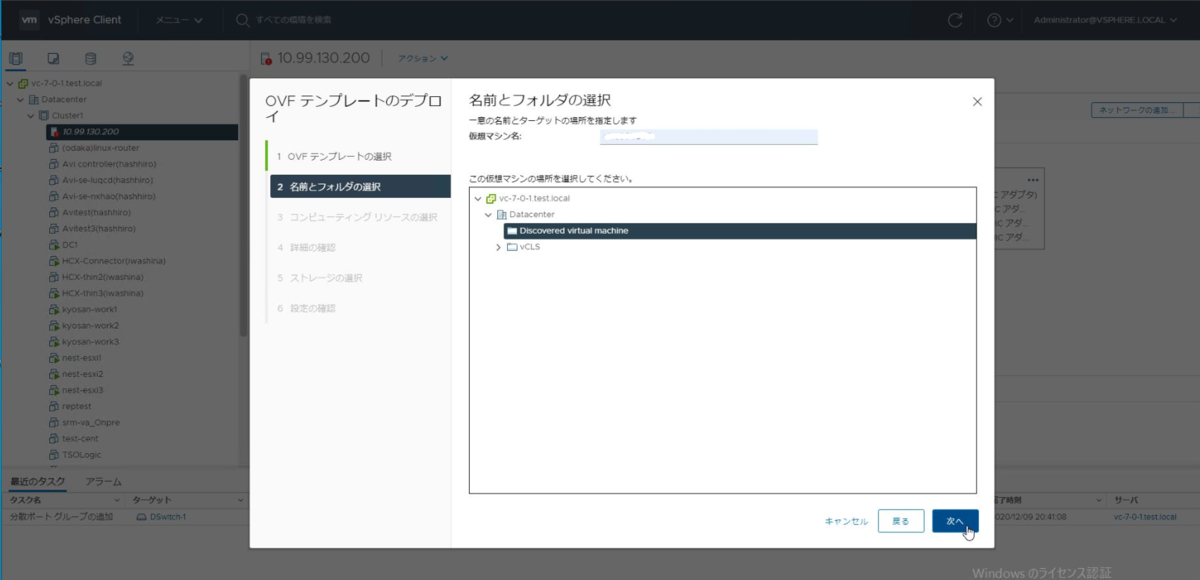Click VM icon next to DC1
The width and height of the screenshot is (1200, 580).
(x=55, y=244)
